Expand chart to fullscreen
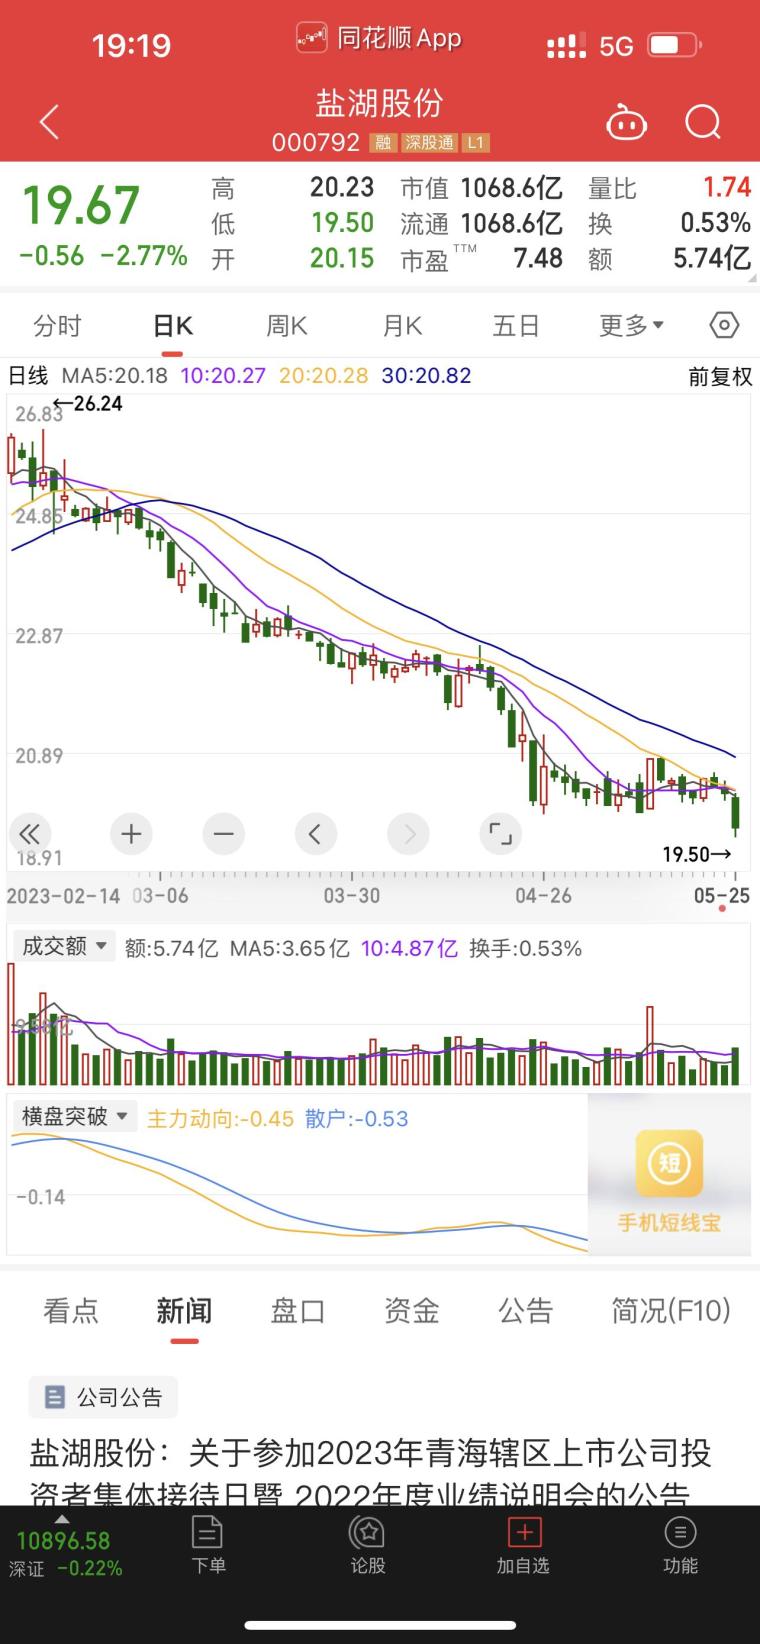The height and width of the screenshot is (1644, 760). click(x=499, y=833)
